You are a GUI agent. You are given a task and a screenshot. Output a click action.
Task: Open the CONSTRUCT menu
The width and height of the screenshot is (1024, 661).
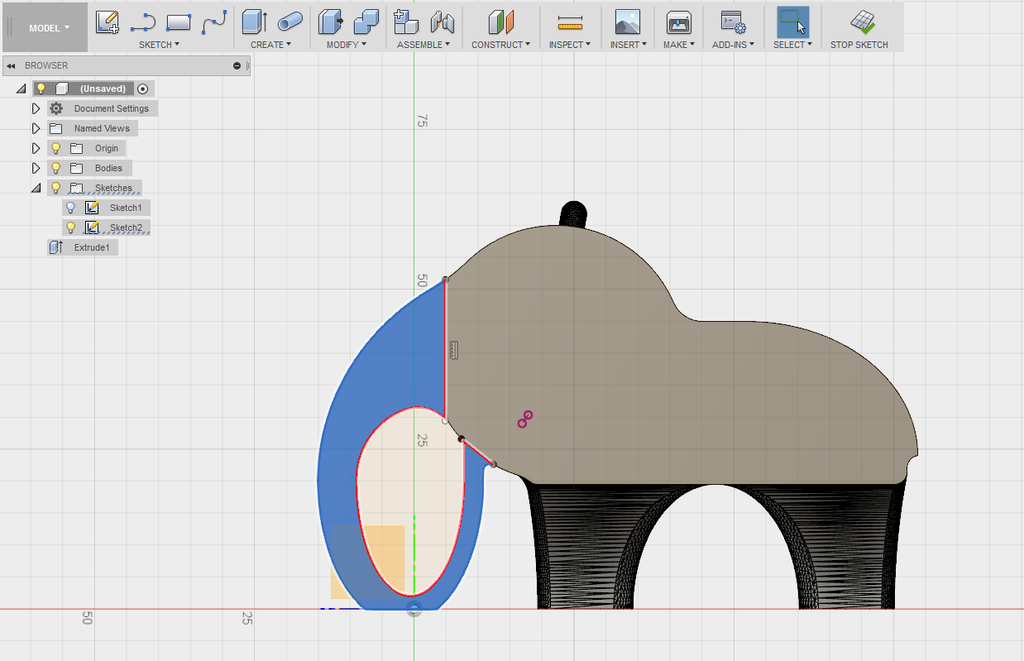click(500, 45)
